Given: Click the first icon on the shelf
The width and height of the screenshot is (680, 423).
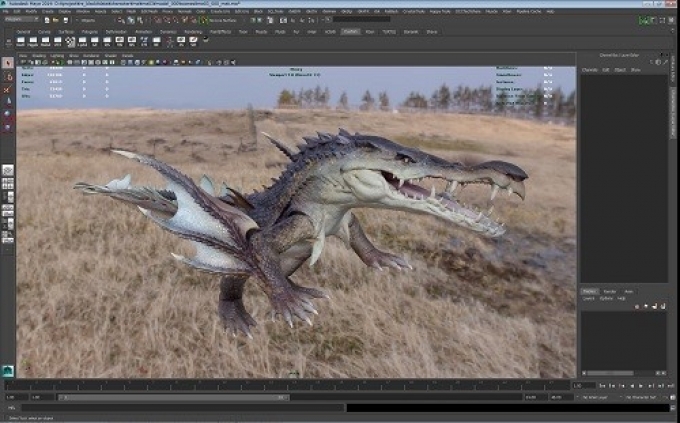Looking at the screenshot, I should 20,42.
